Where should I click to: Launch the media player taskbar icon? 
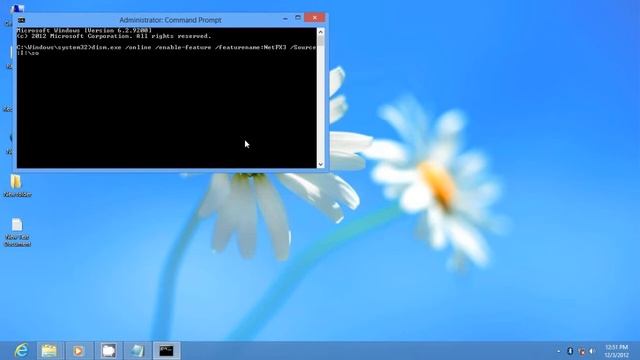[x=79, y=351]
